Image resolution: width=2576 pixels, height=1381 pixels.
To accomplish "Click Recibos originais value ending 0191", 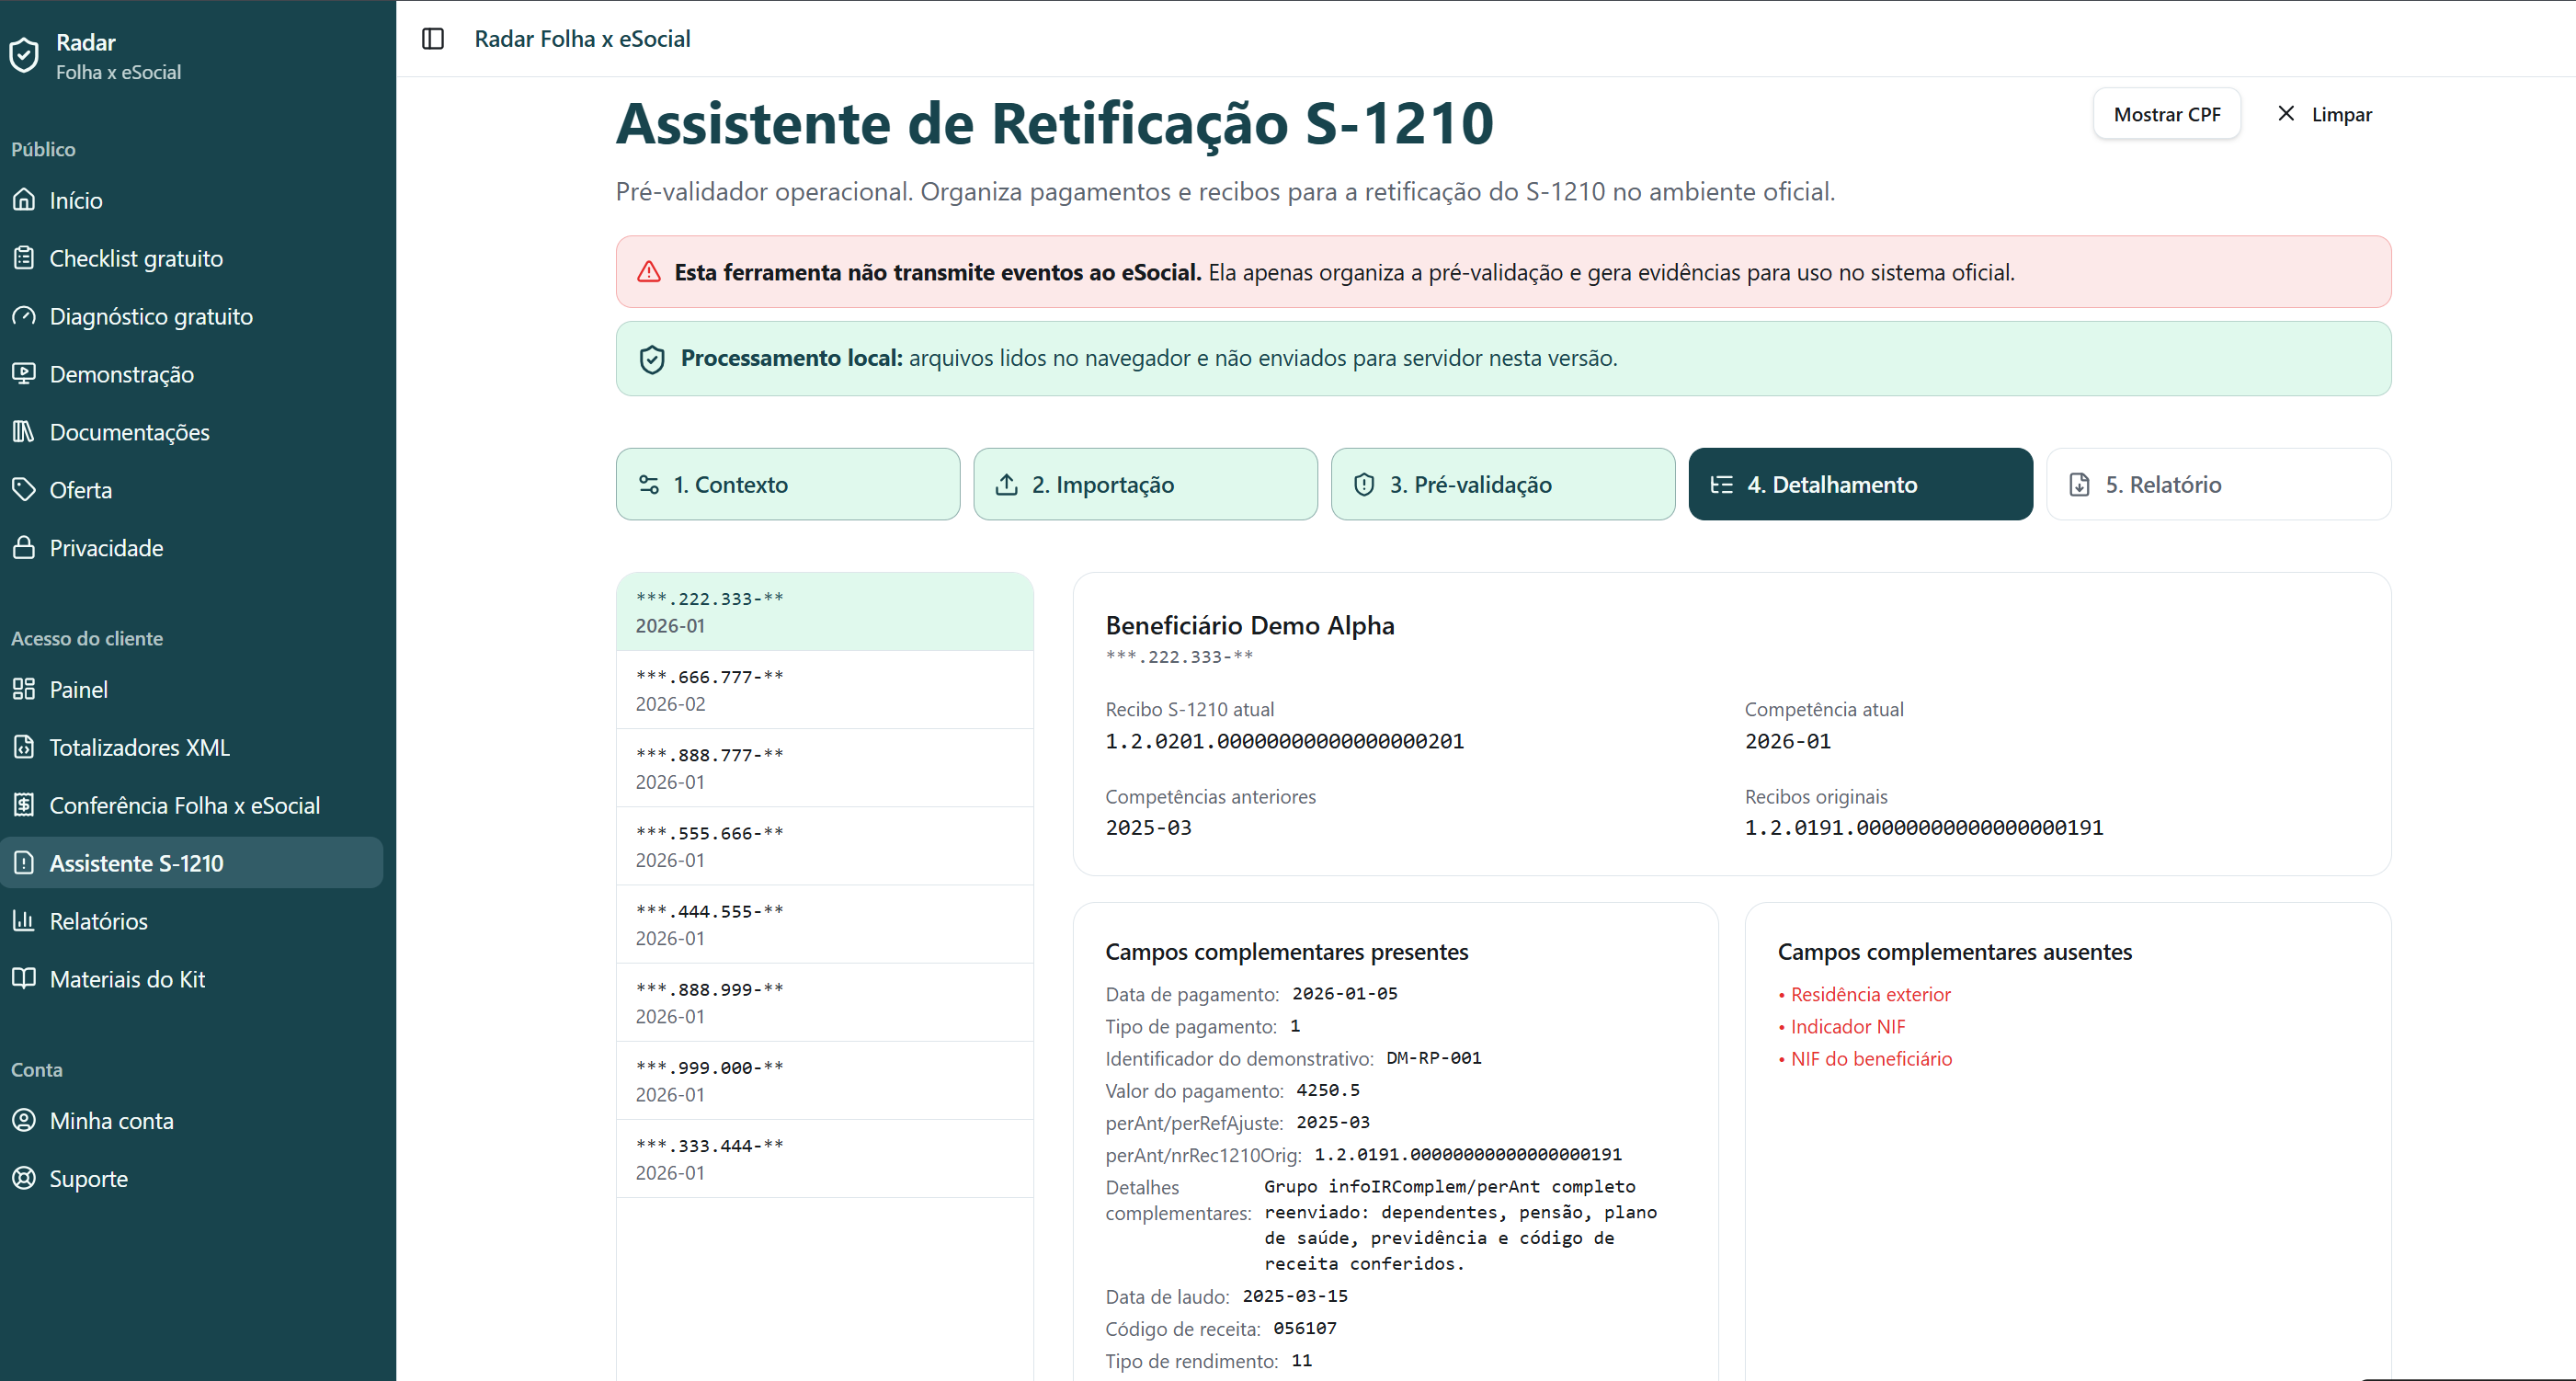I will (1924, 828).
